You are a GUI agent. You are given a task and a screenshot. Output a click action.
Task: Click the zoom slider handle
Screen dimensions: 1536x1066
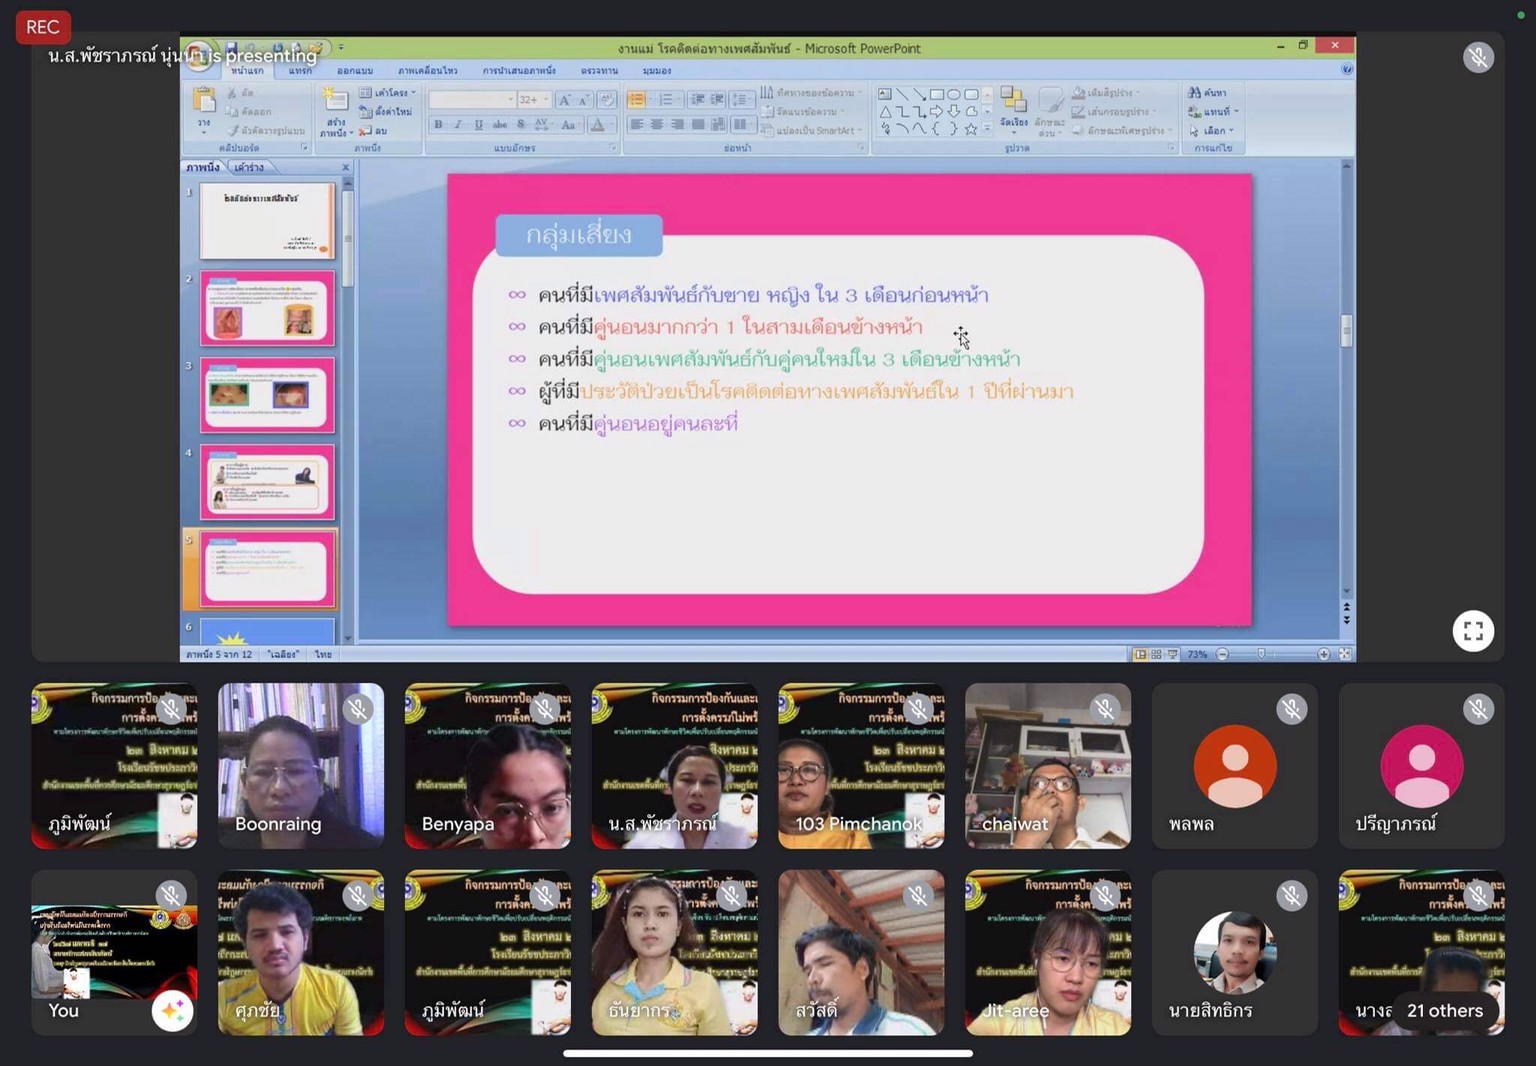(1261, 654)
